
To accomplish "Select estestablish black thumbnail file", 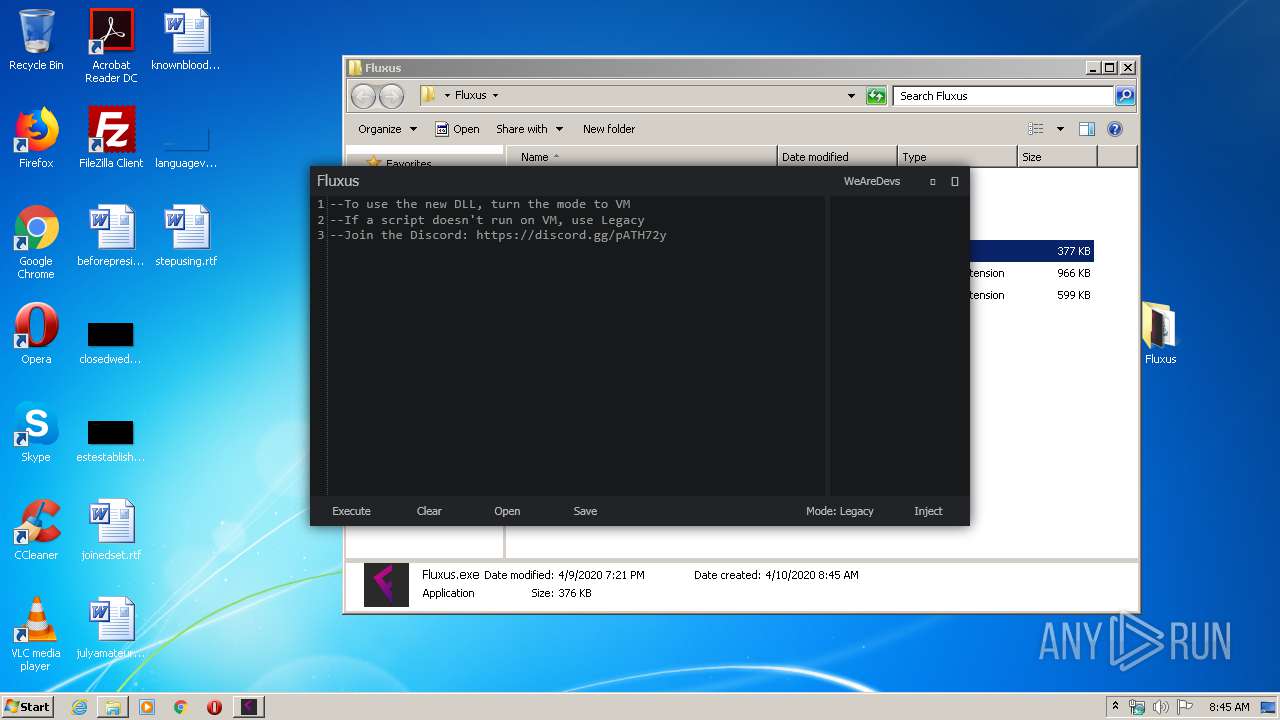I will click(x=111, y=441).
